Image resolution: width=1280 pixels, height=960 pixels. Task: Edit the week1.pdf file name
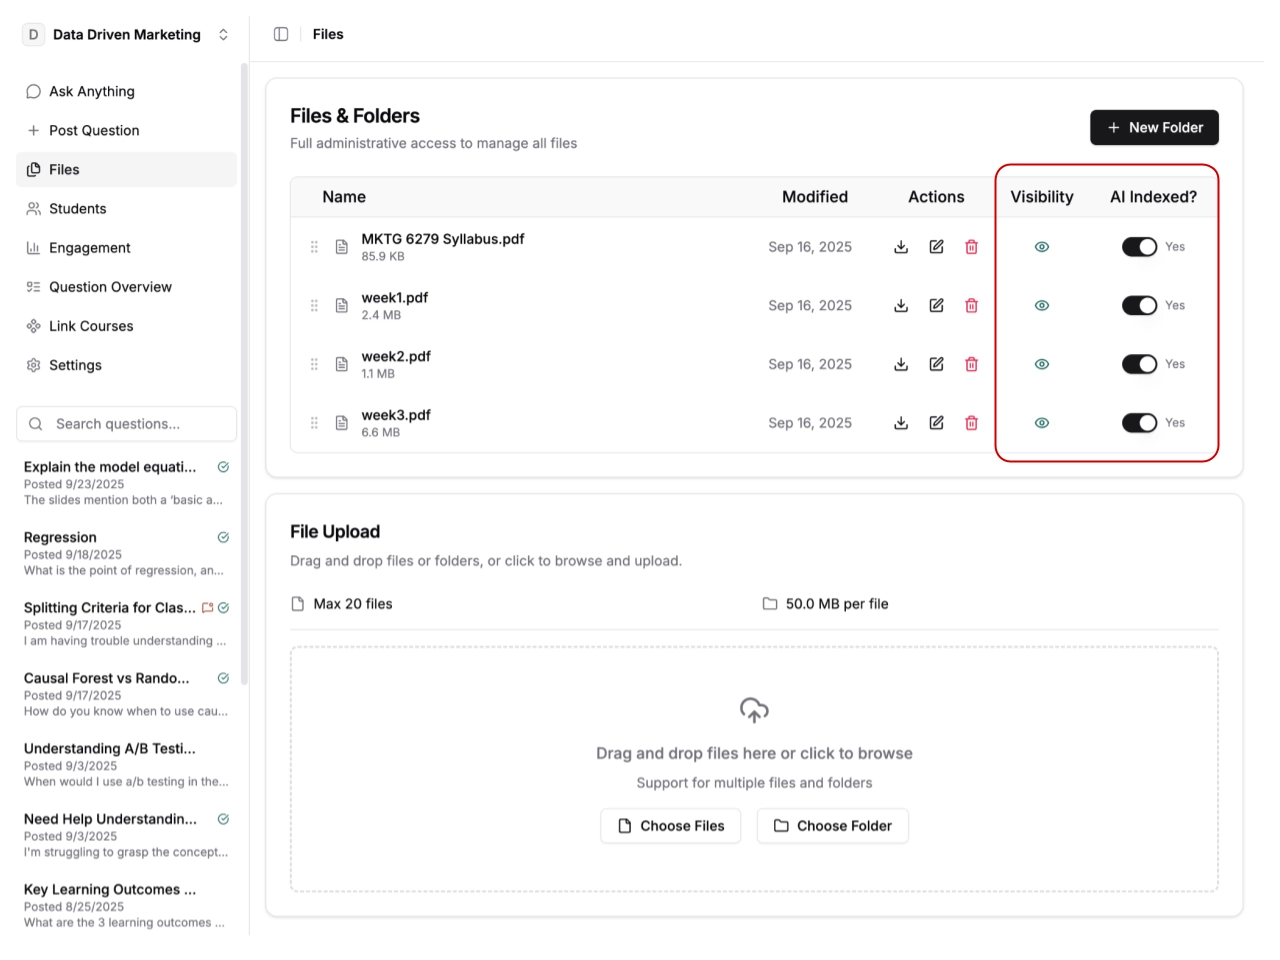click(x=936, y=306)
